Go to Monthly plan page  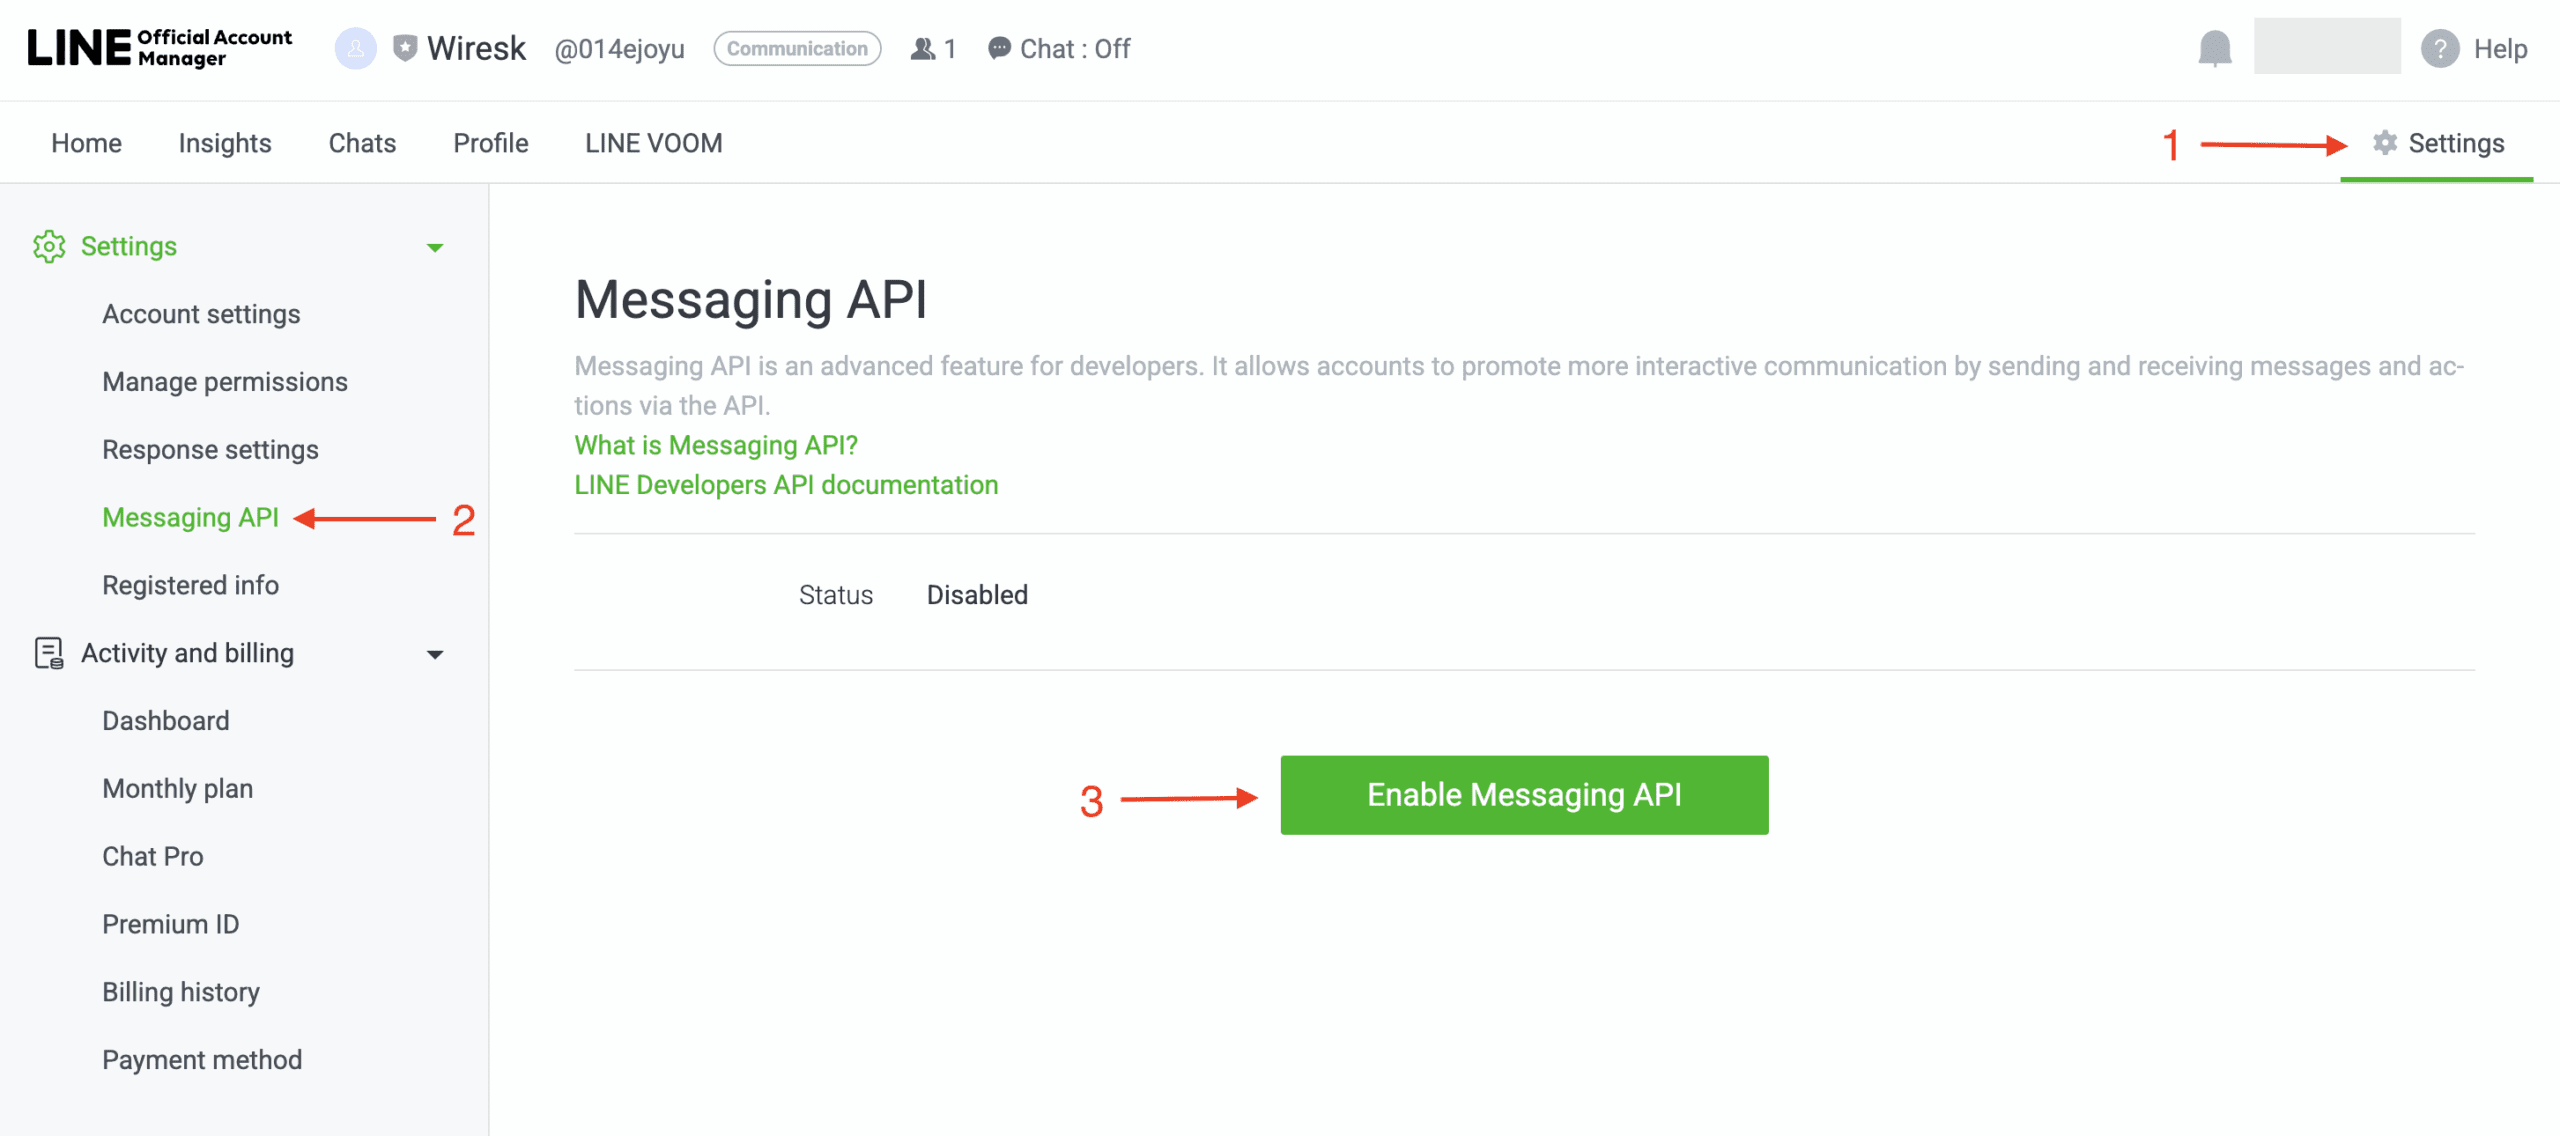pyautogui.click(x=177, y=789)
